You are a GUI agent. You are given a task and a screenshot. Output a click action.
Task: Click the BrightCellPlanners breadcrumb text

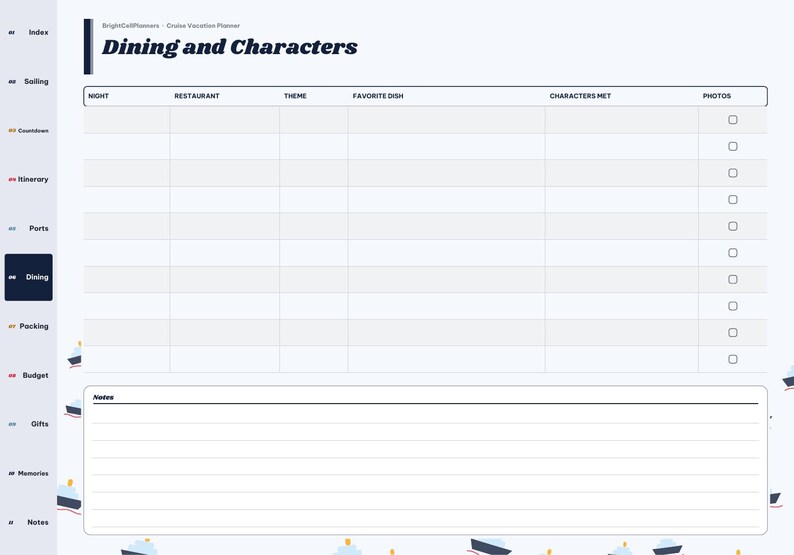[131, 26]
